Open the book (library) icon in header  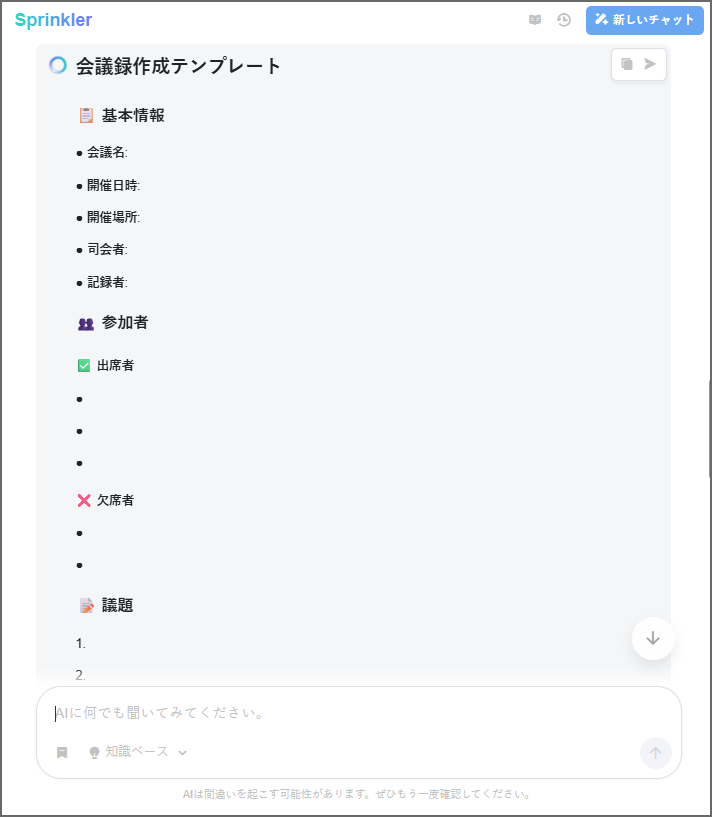535,20
